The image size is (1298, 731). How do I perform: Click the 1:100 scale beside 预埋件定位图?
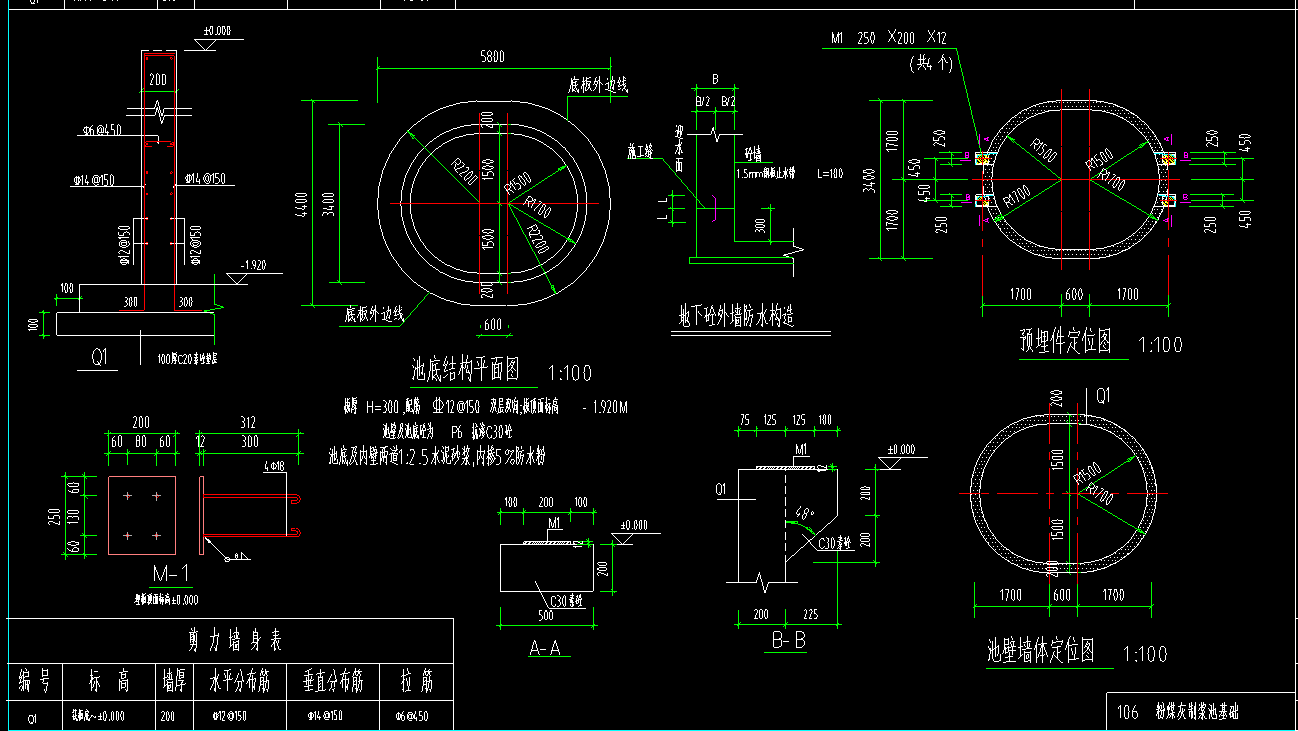[1160, 345]
